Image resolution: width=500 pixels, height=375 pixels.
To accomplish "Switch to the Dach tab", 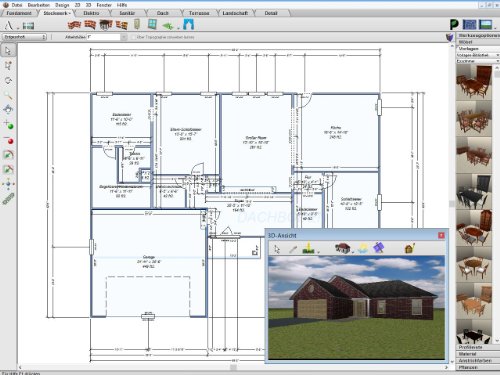I will click(x=163, y=13).
